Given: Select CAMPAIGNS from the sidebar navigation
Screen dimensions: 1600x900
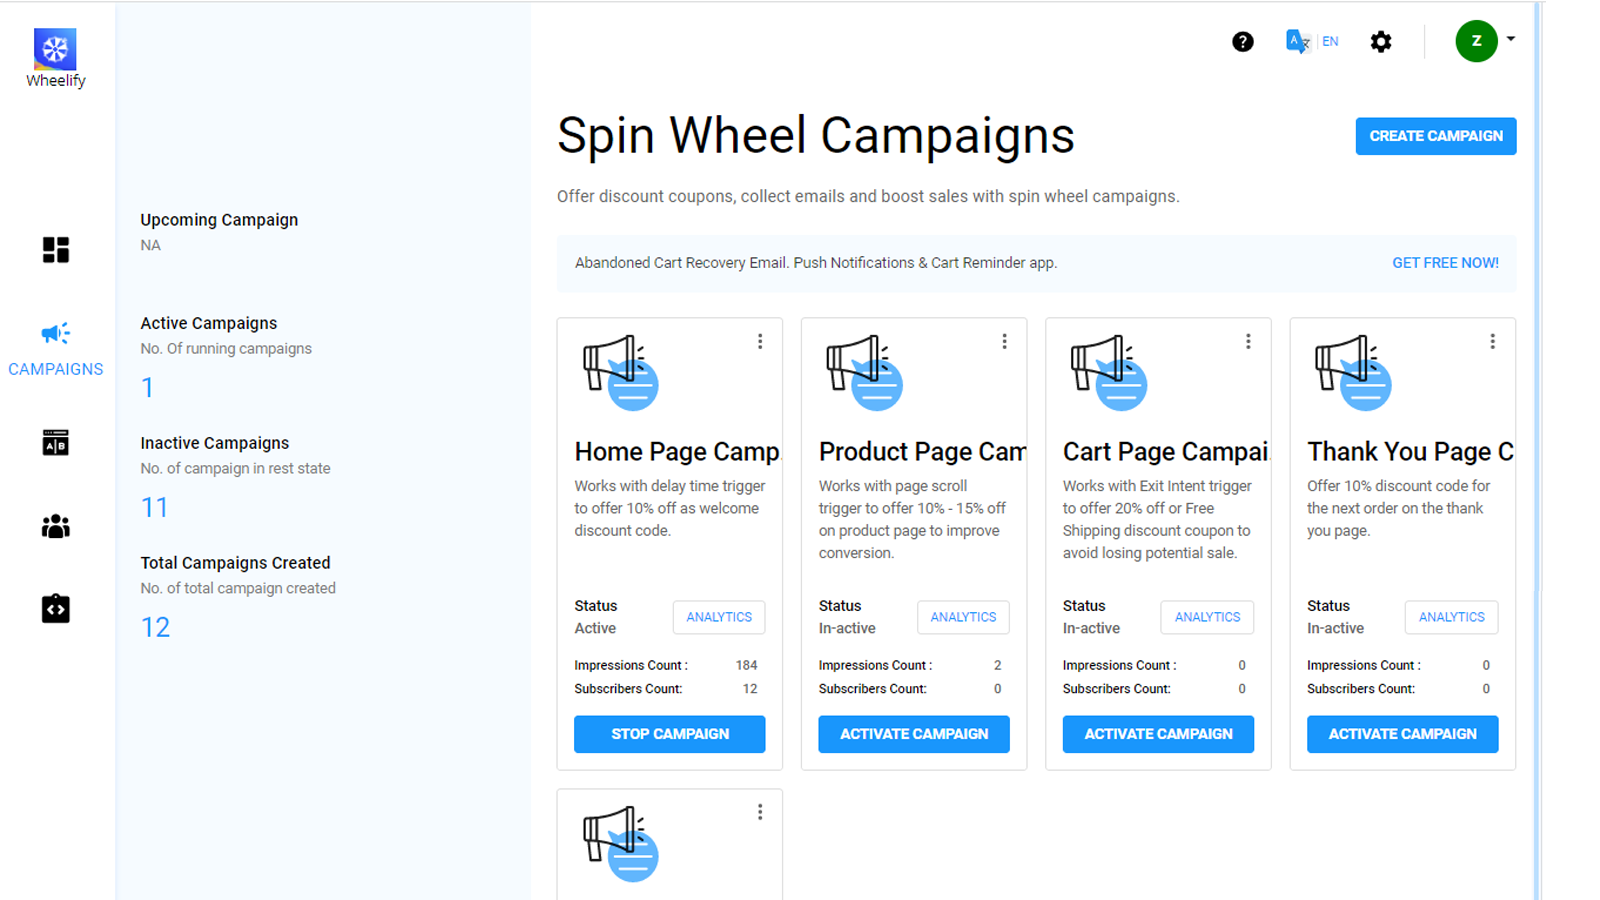Looking at the screenshot, I should (x=55, y=368).
